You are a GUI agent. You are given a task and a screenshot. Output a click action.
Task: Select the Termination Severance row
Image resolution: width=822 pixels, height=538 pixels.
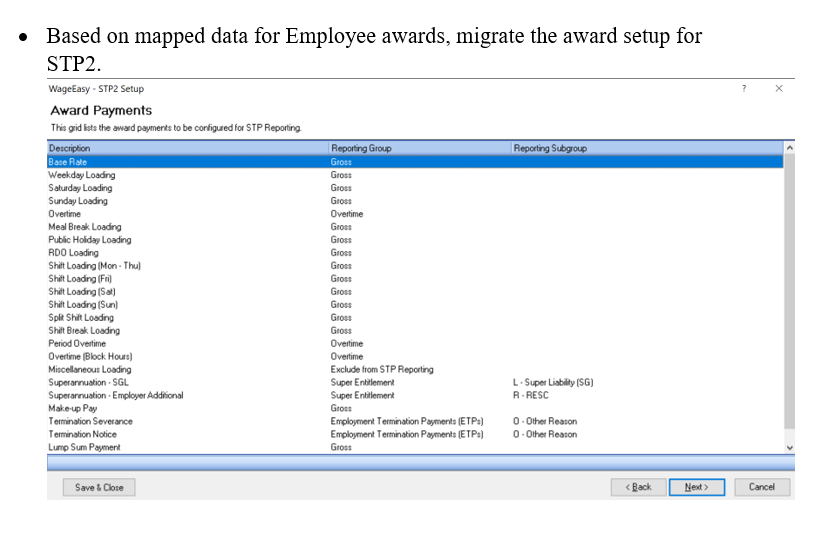[415, 422]
